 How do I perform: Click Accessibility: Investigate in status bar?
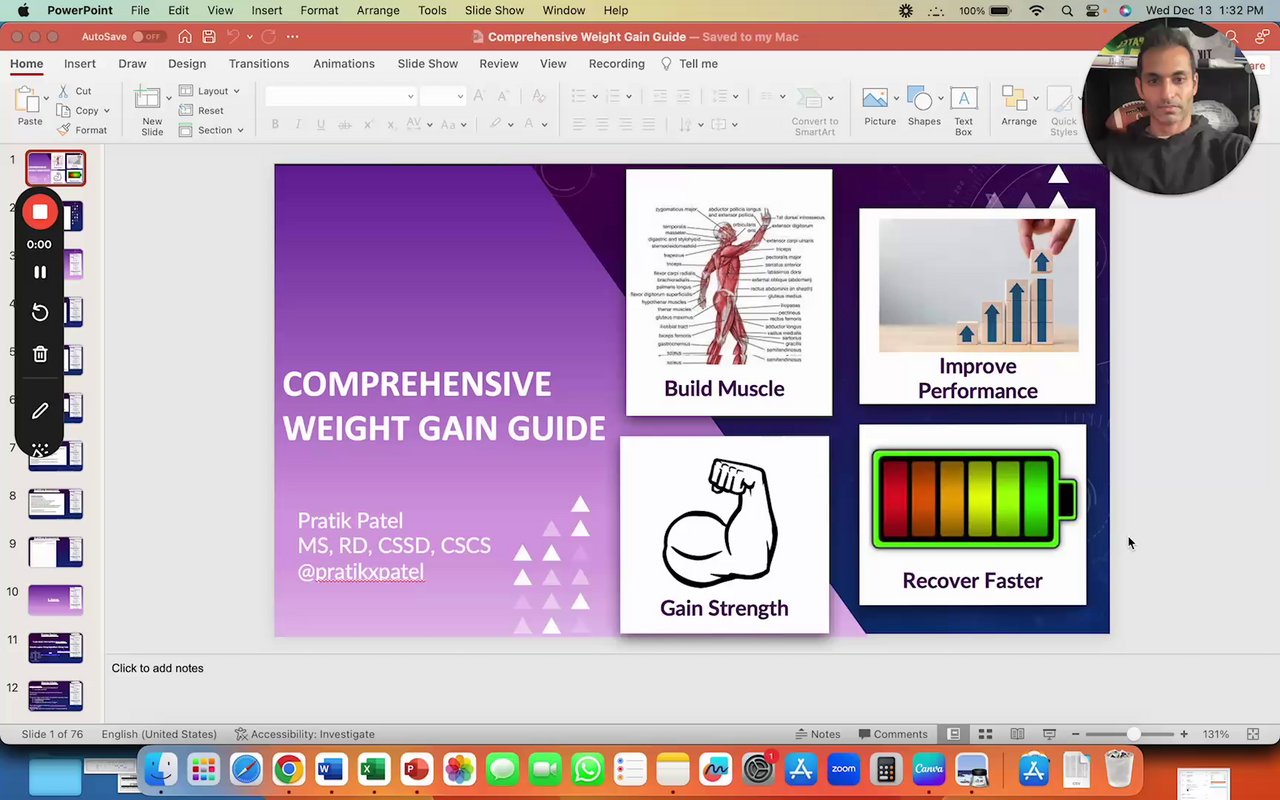coord(305,734)
